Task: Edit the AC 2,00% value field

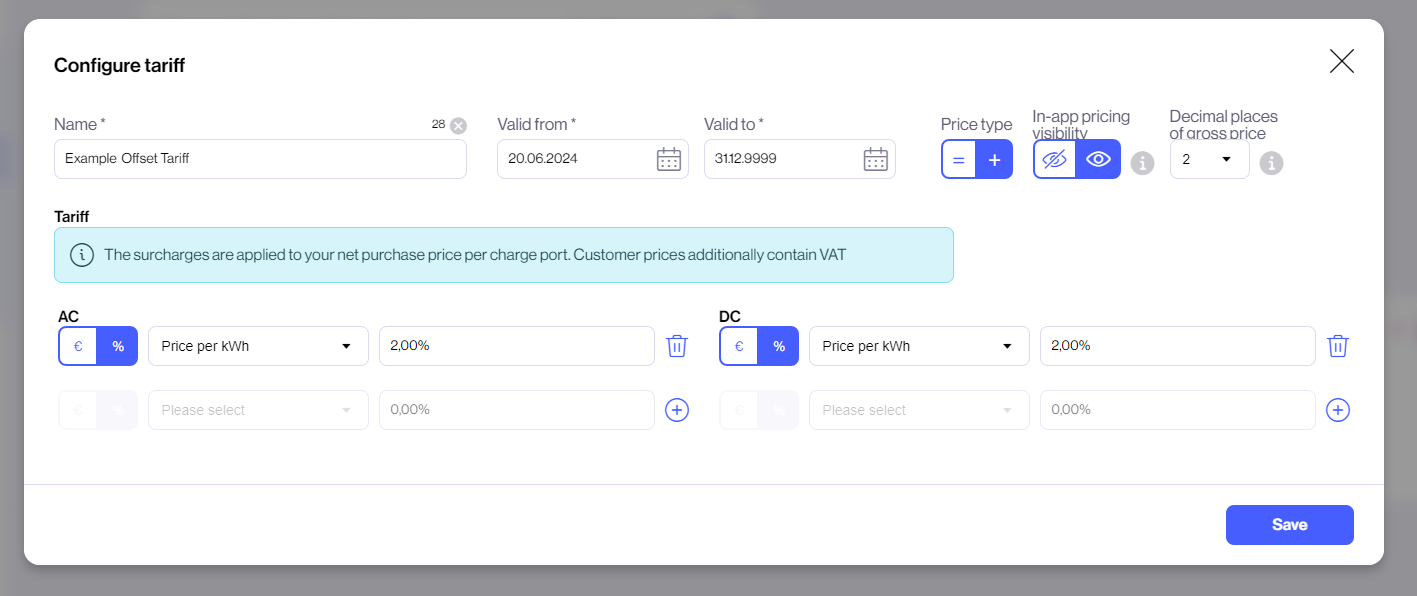Action: click(516, 346)
